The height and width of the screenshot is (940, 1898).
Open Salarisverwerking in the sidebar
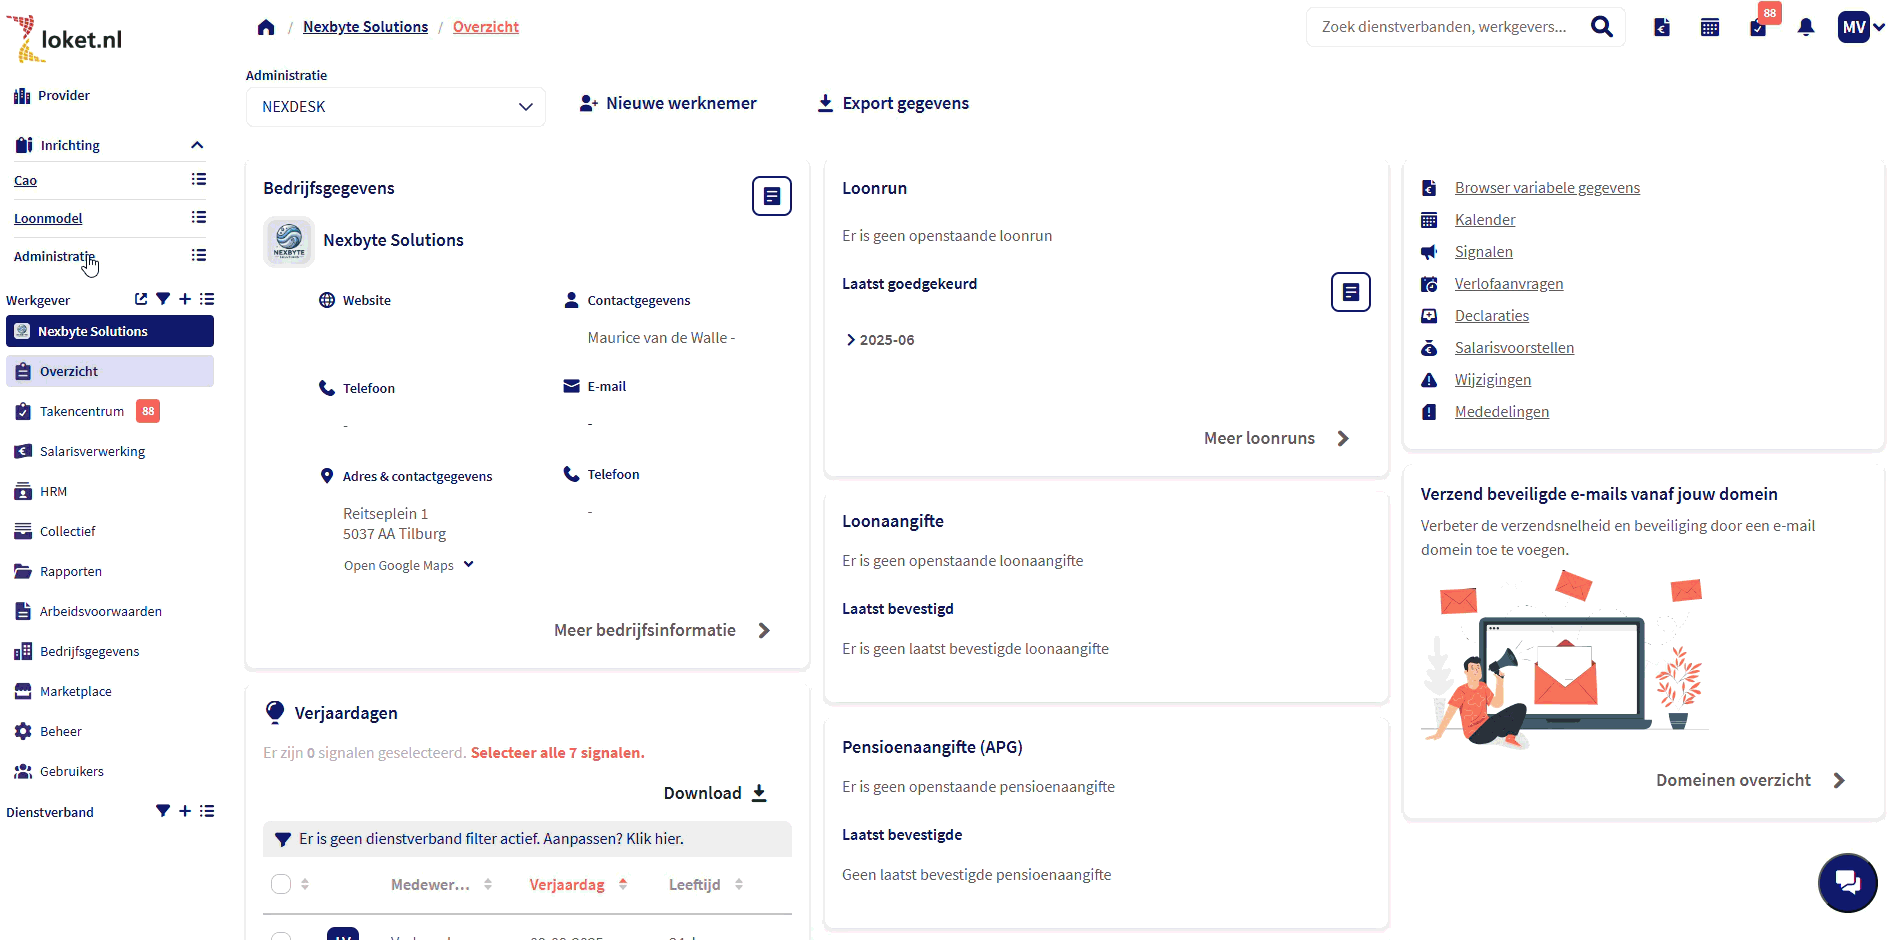point(92,451)
